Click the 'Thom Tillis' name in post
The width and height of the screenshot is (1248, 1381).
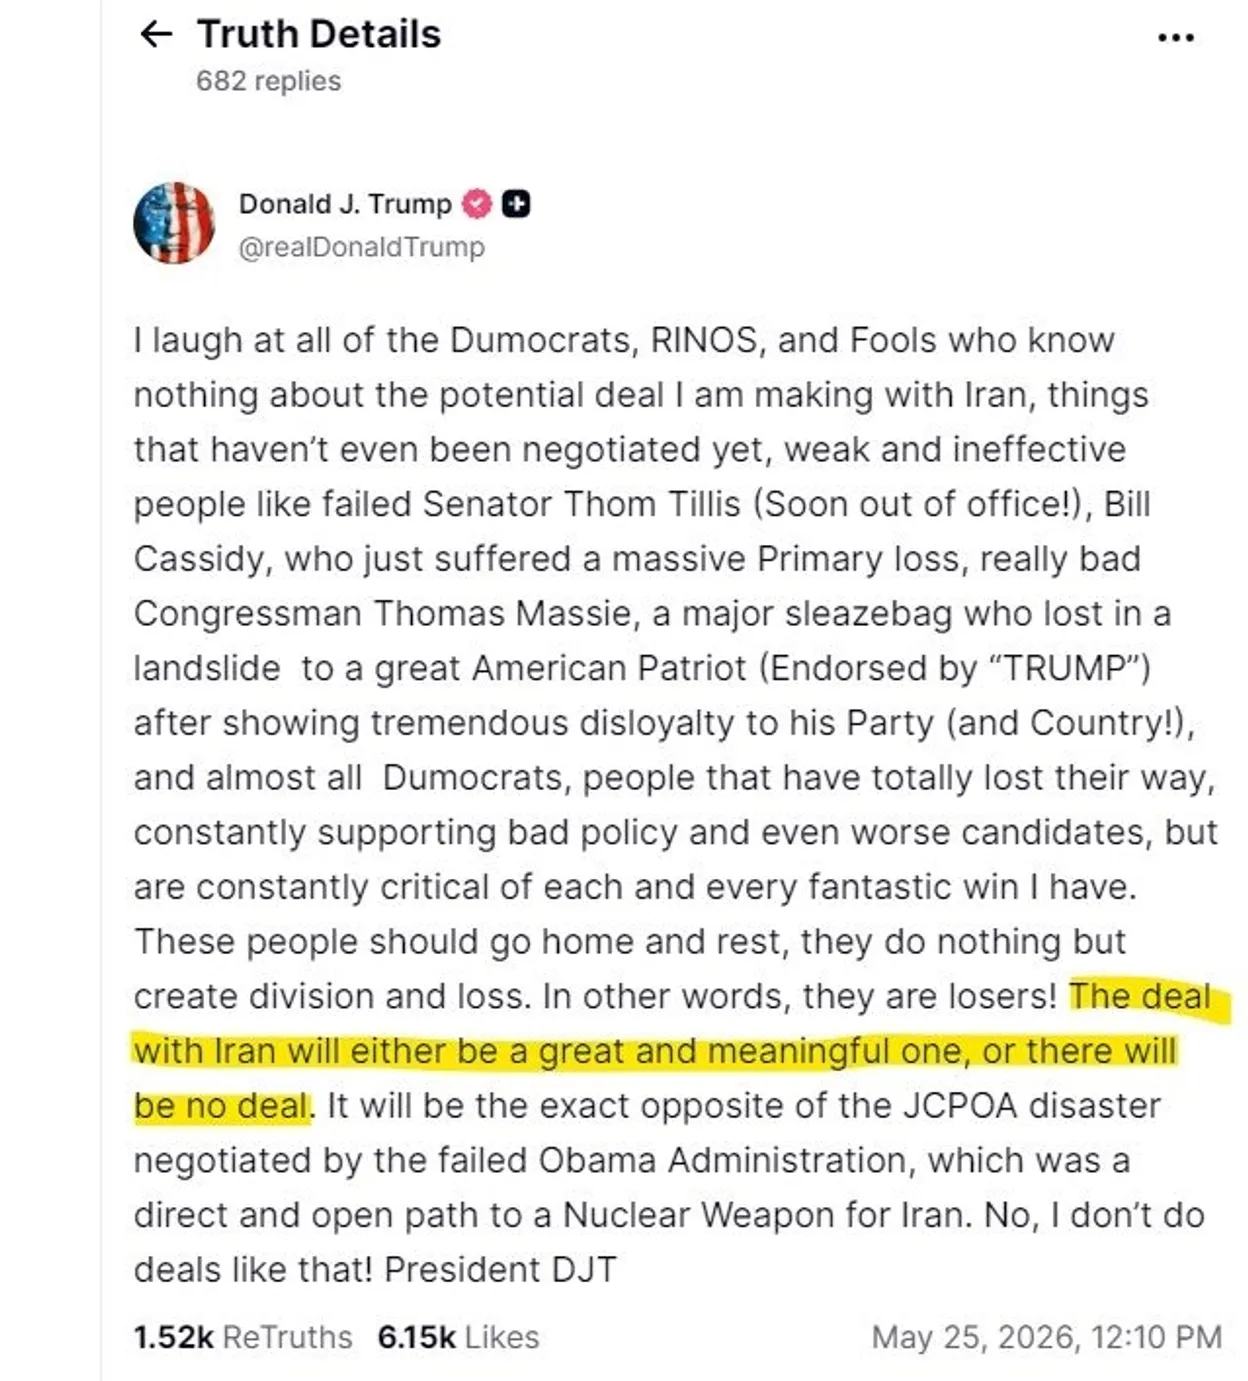pos(652,504)
